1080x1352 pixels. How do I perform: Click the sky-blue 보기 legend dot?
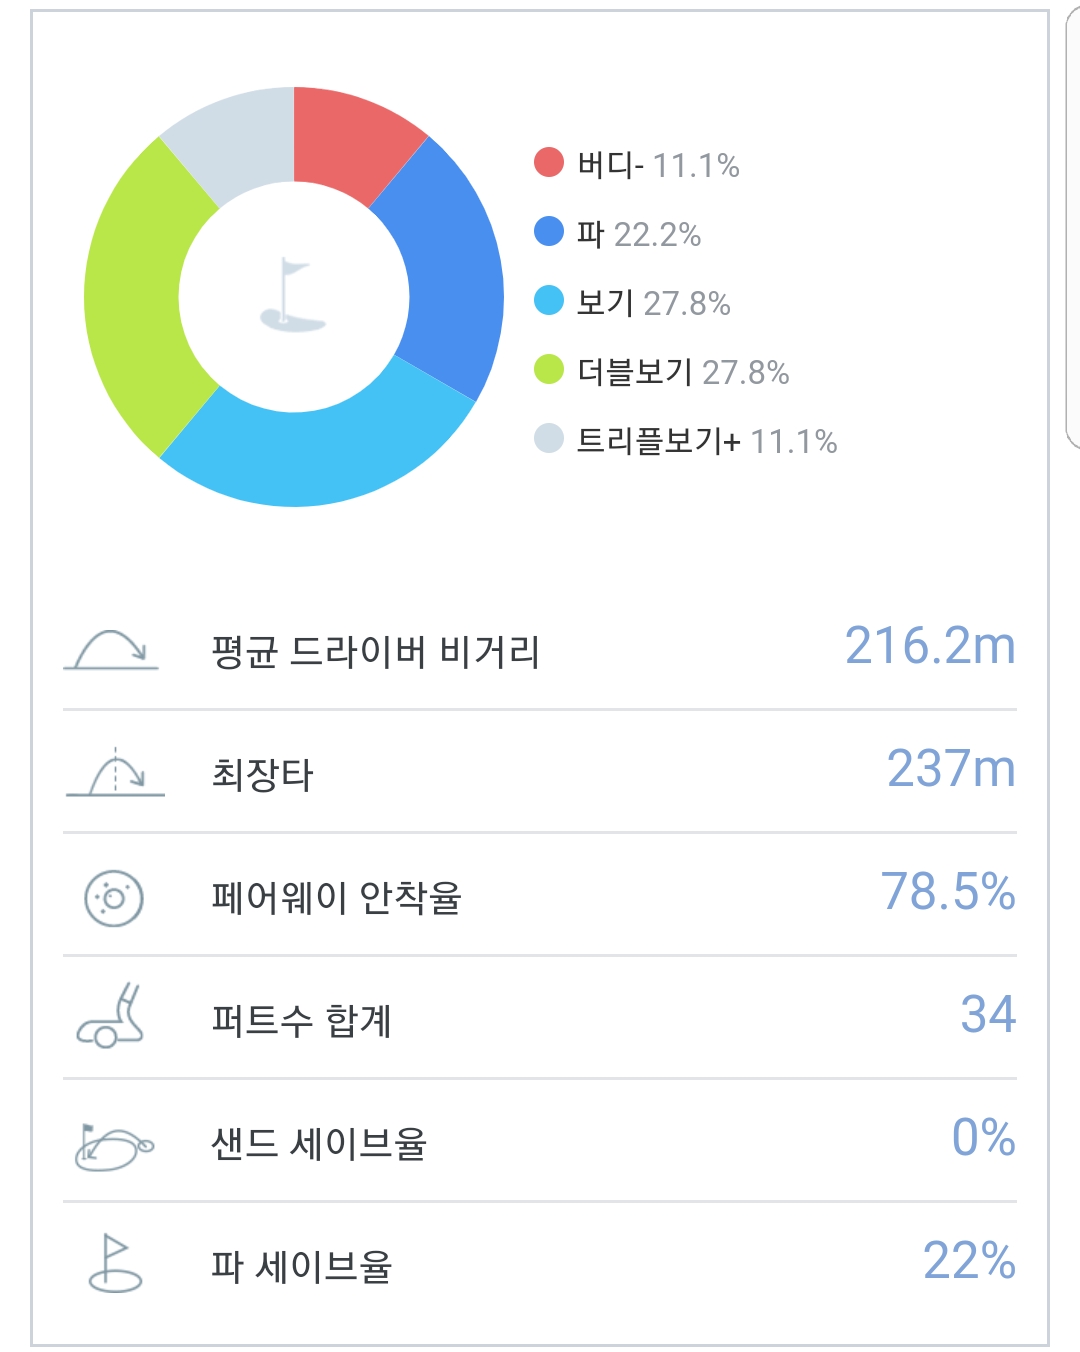coord(549,300)
